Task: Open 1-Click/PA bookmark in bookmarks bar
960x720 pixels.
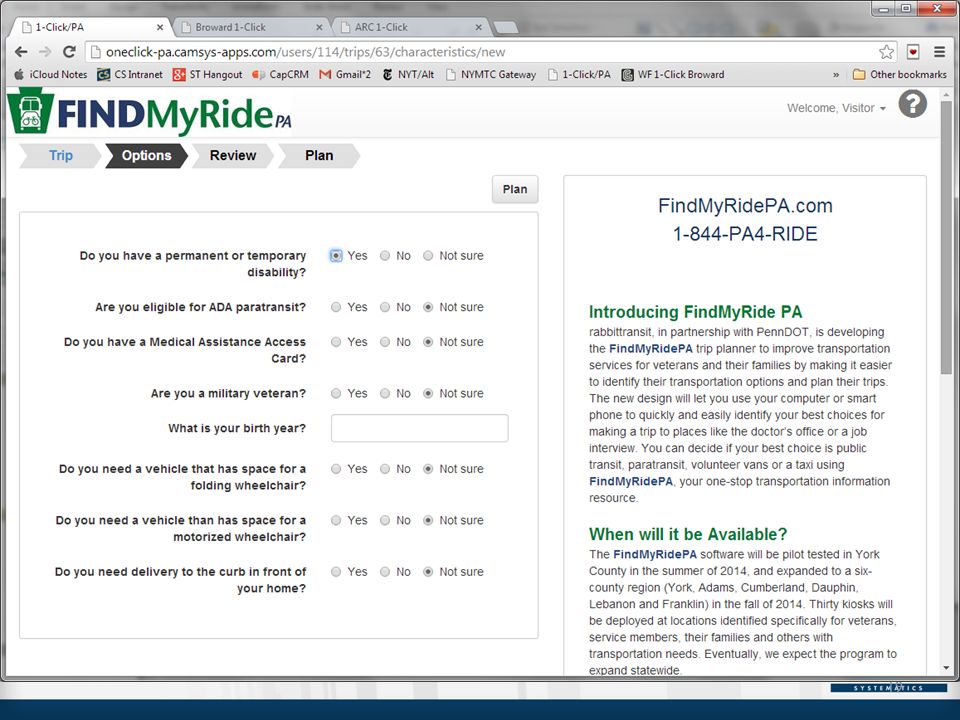Action: (x=579, y=75)
